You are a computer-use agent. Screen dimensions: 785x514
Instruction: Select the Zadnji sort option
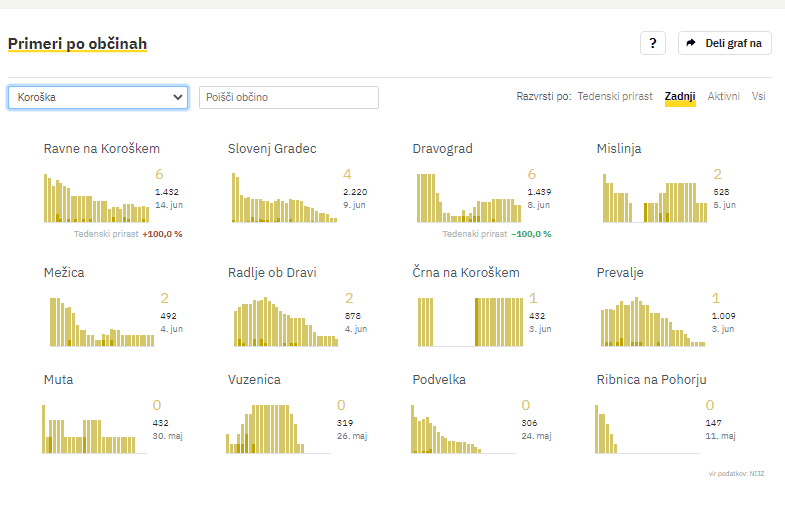[x=680, y=96]
